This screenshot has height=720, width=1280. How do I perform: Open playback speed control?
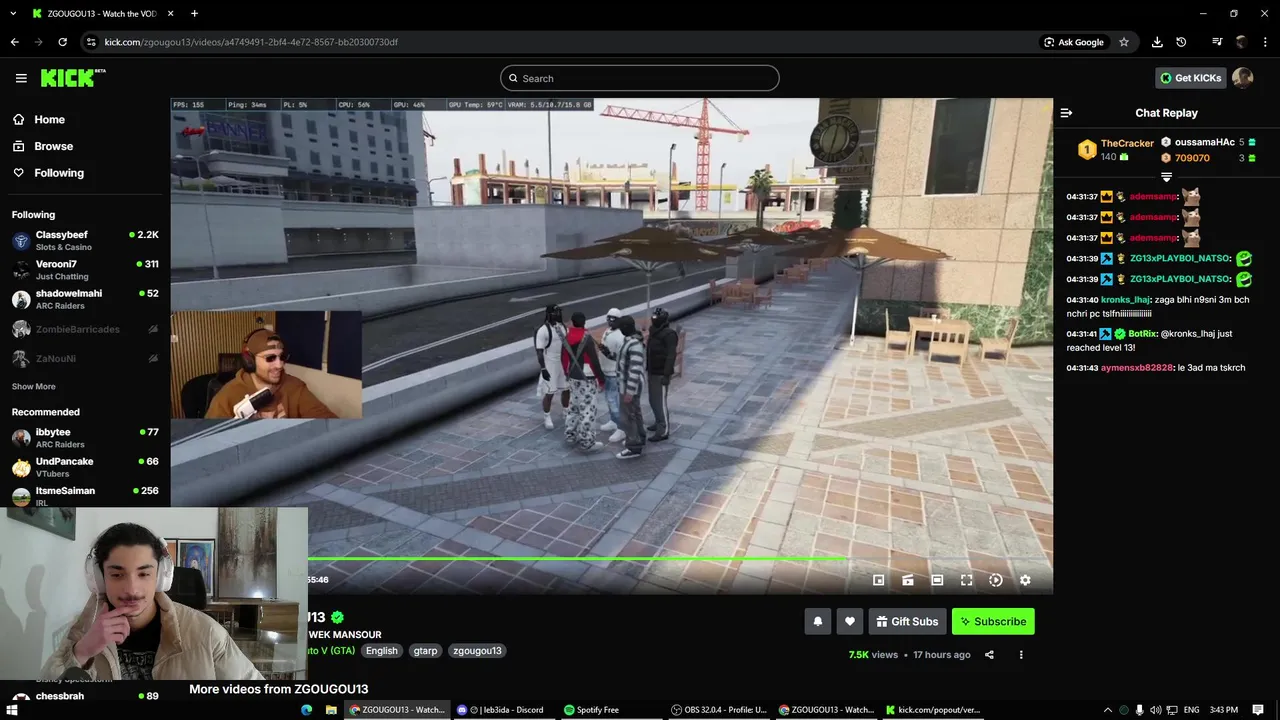[x=996, y=580]
